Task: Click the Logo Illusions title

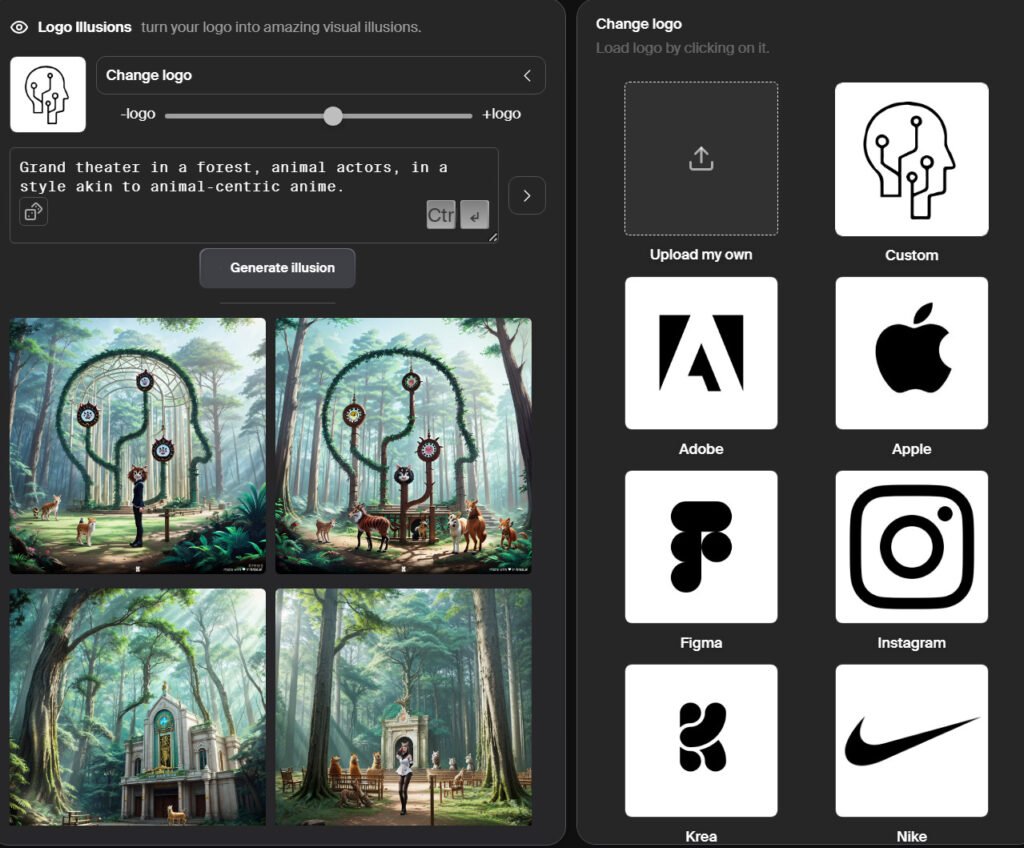Action: [x=84, y=27]
